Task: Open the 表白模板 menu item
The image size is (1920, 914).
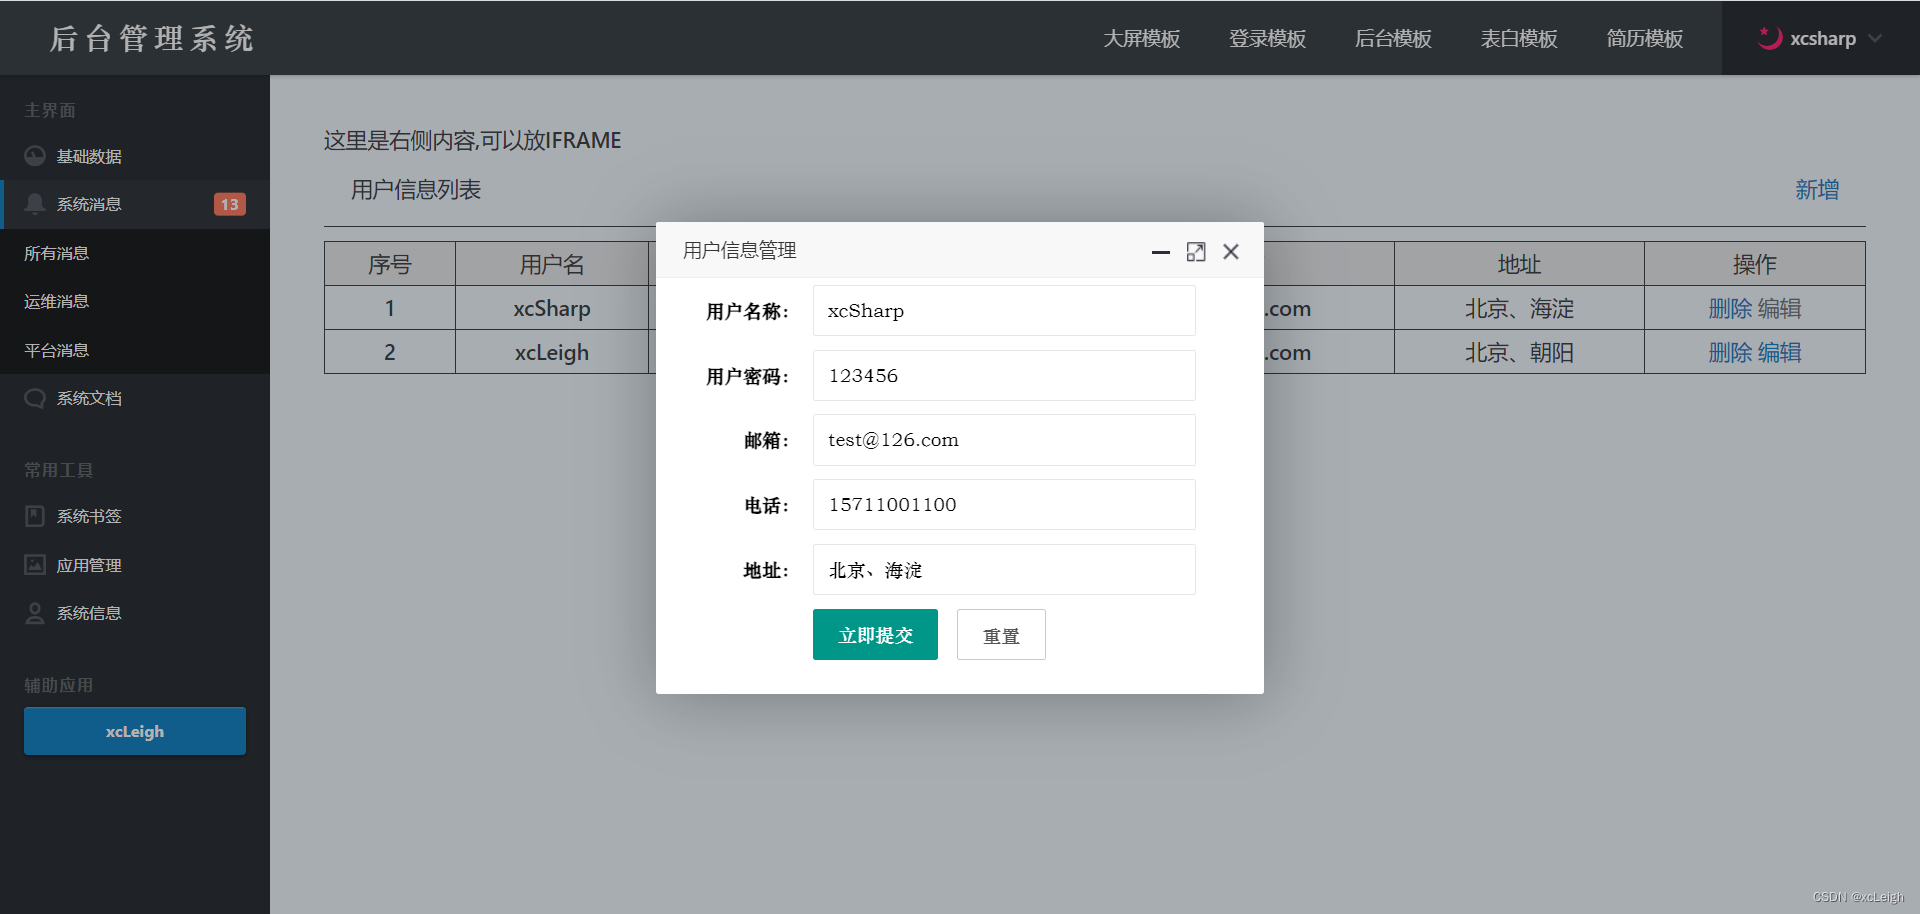Action: (x=1520, y=38)
